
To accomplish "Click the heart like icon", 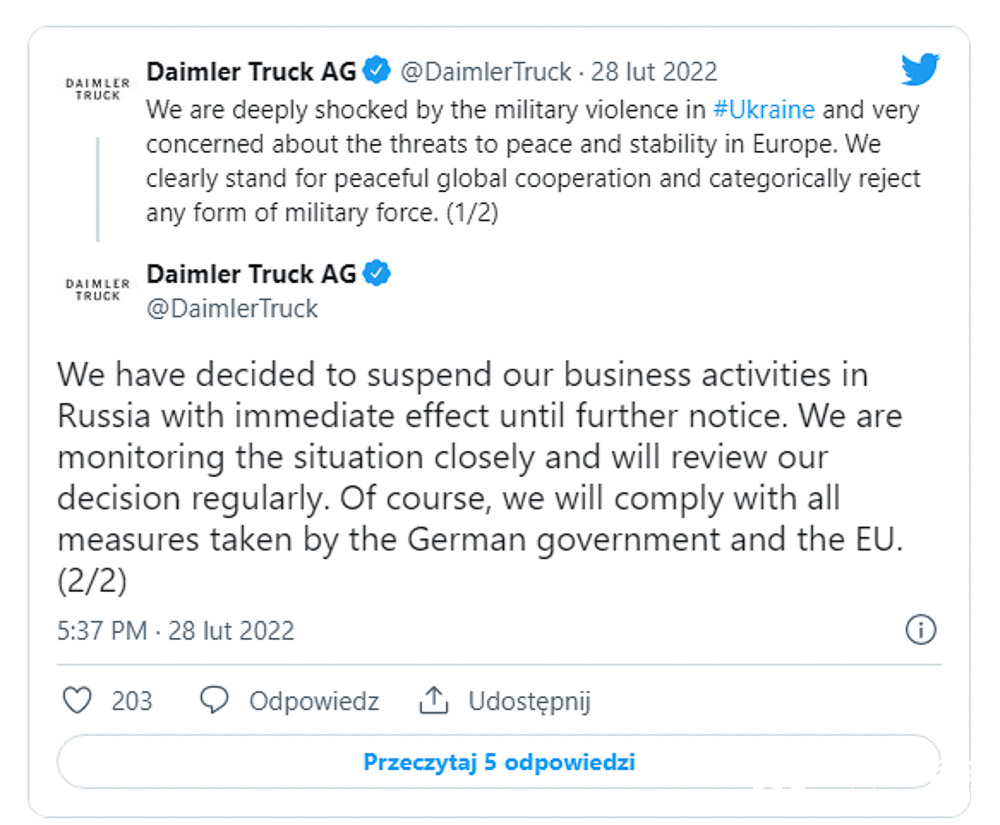I will (77, 700).
